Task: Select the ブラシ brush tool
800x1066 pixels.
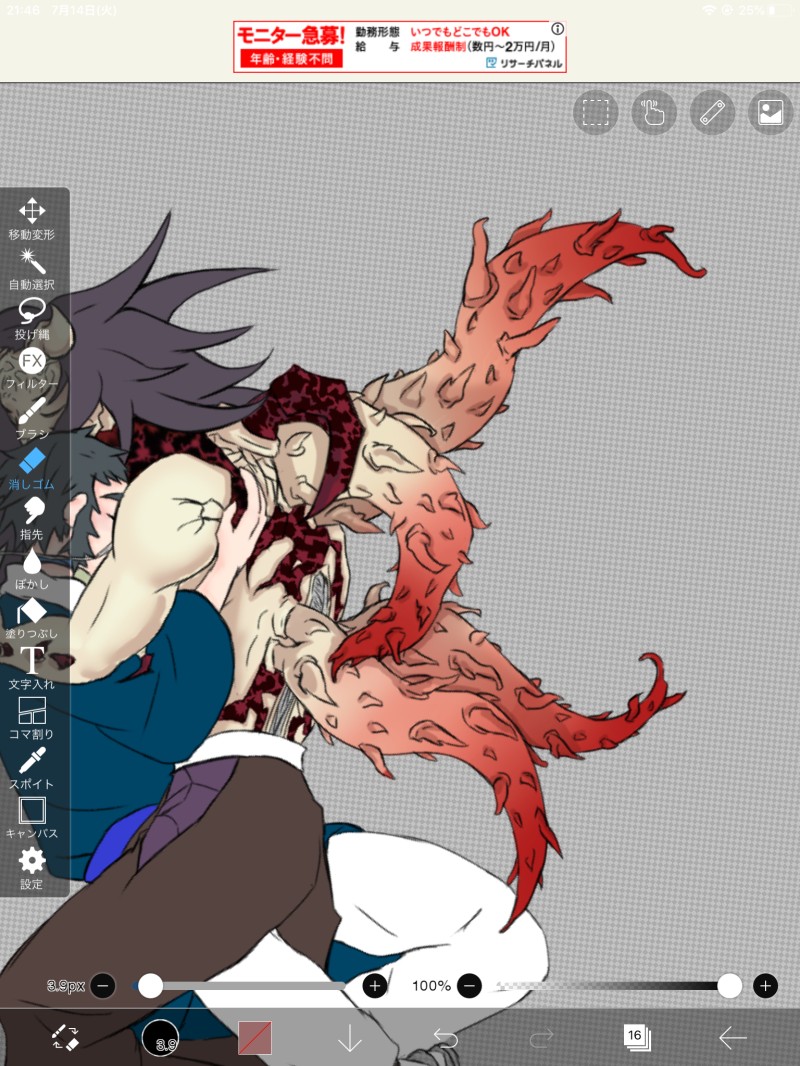Action: pyautogui.click(x=31, y=419)
